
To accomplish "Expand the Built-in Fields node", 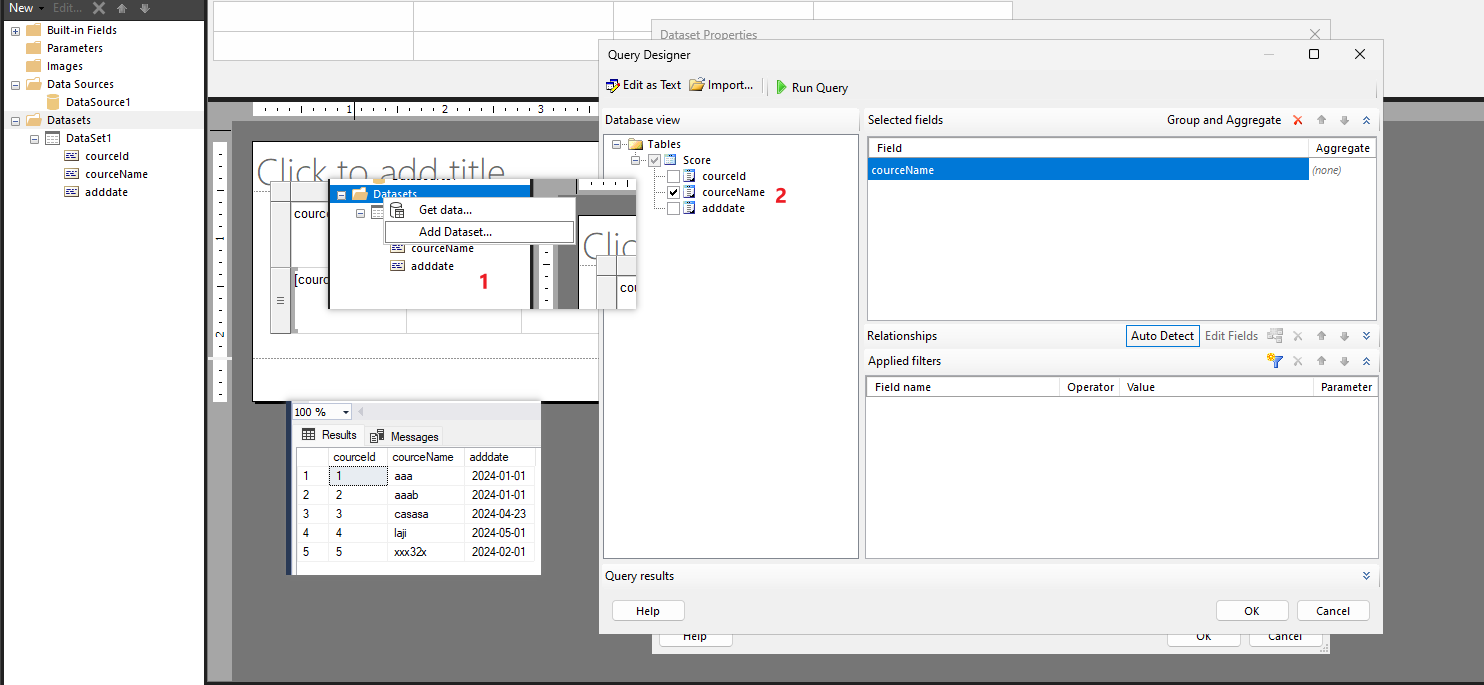I will (x=15, y=30).
